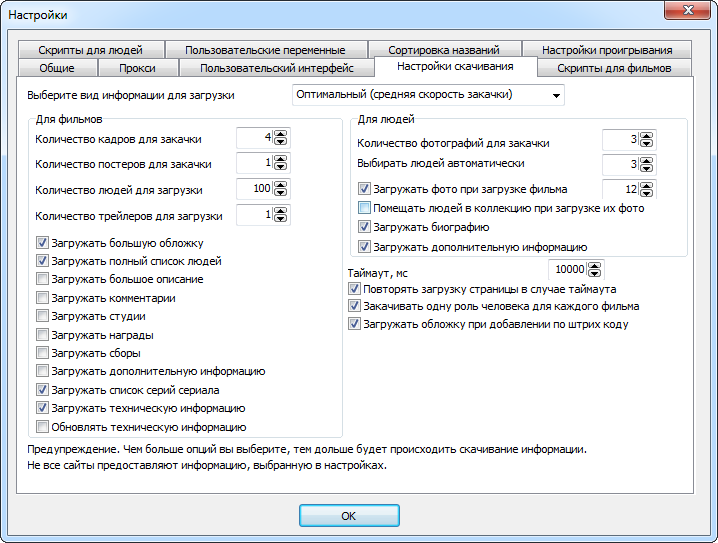Uncheck Закачивать одну роль человека
This screenshot has width=718, height=543.
pyautogui.click(x=354, y=306)
